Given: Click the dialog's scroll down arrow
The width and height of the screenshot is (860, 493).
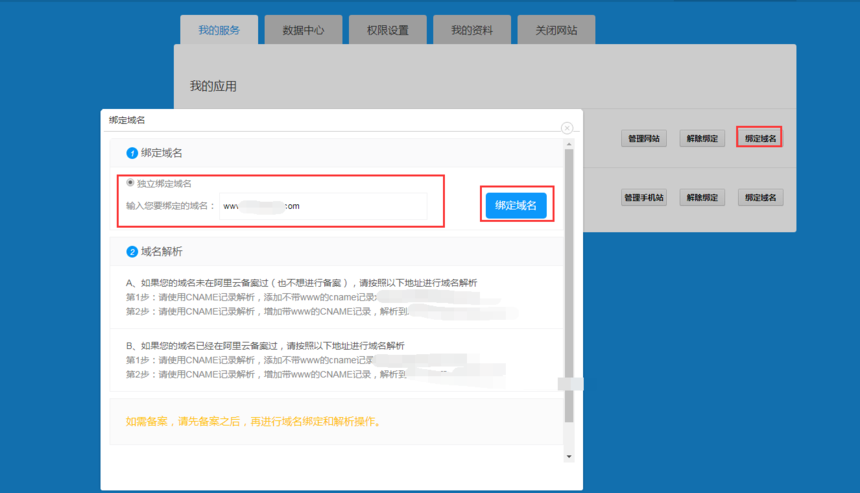Looking at the screenshot, I should [569, 456].
